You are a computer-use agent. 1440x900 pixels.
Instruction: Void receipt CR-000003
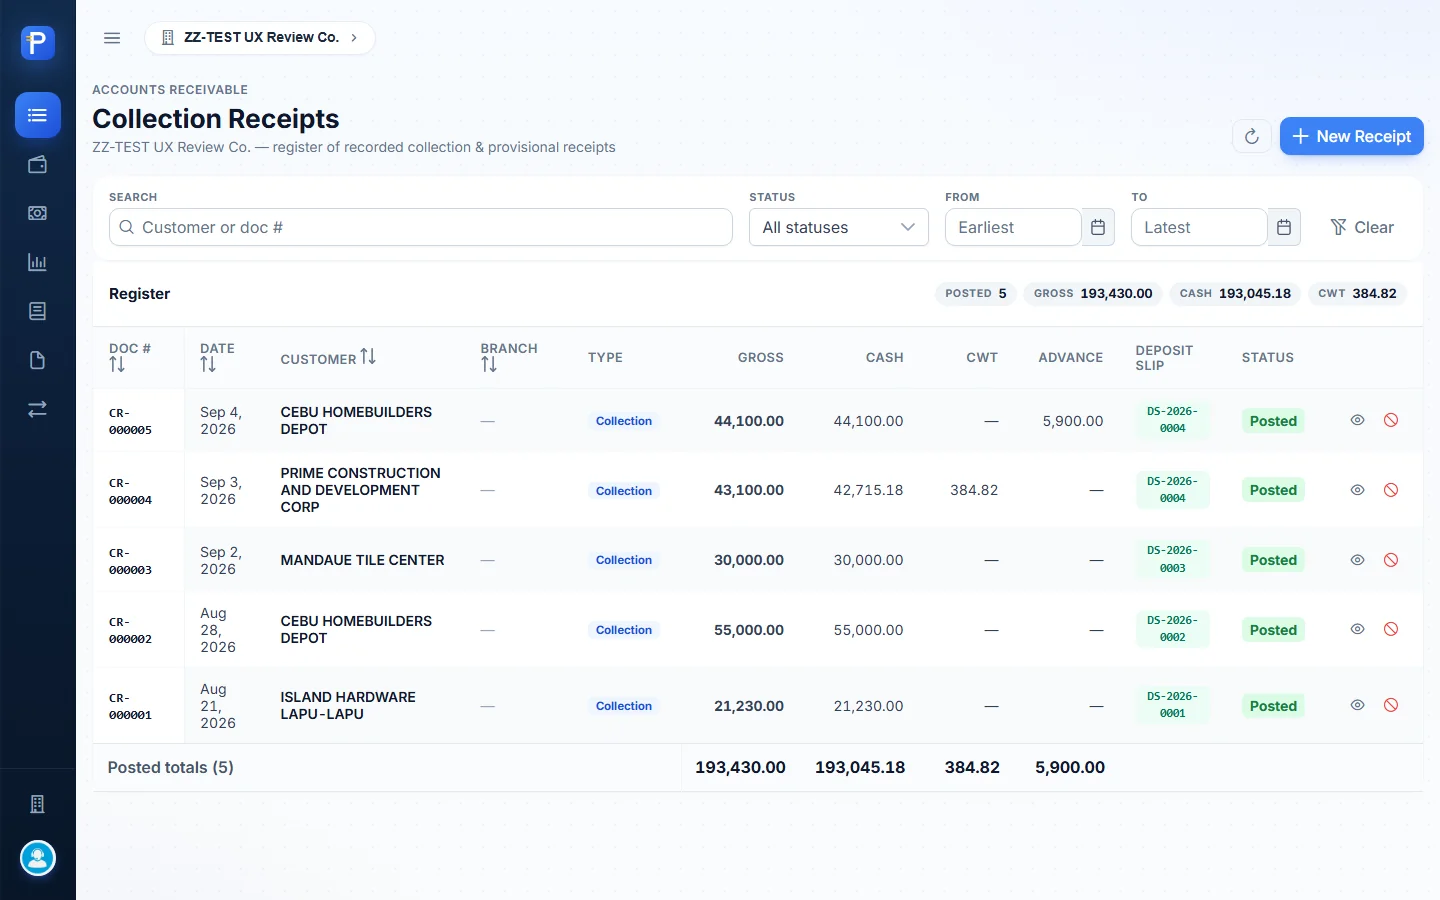(x=1391, y=560)
